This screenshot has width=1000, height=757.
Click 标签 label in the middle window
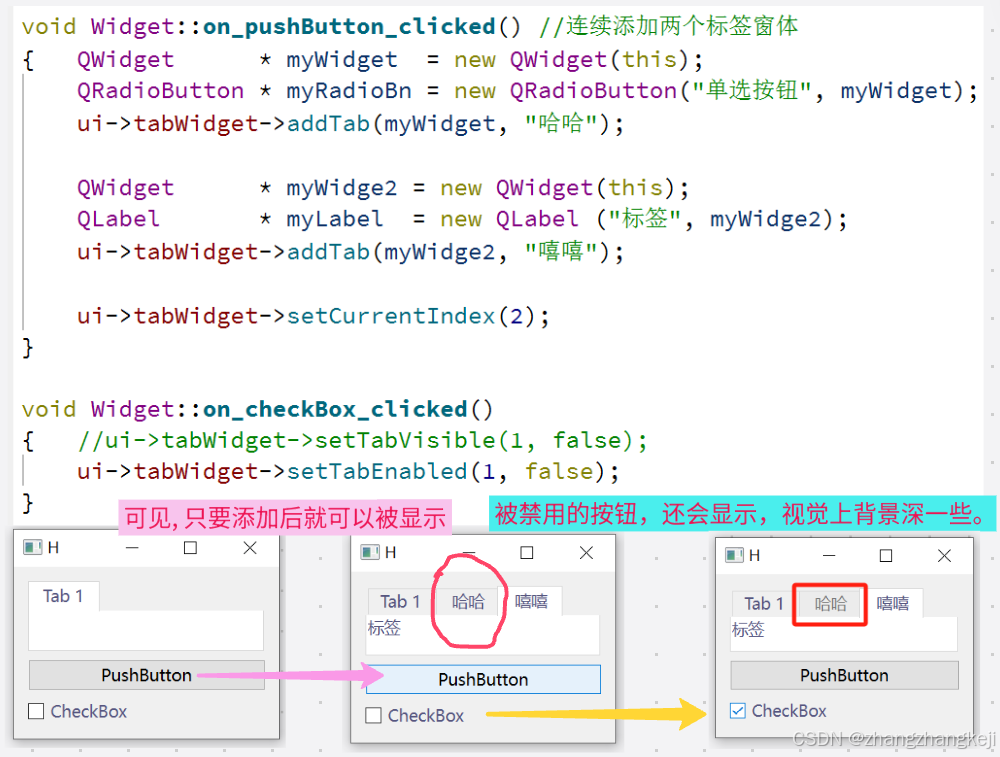coord(384,628)
